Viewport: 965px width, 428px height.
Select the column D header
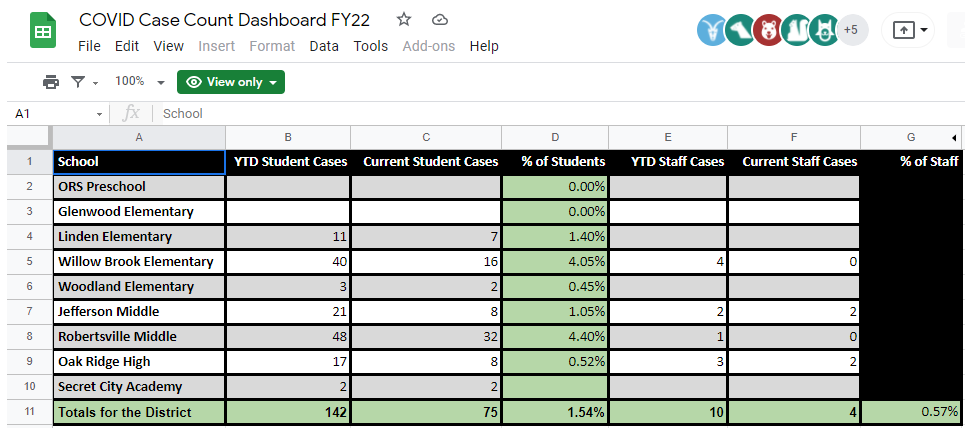(555, 137)
